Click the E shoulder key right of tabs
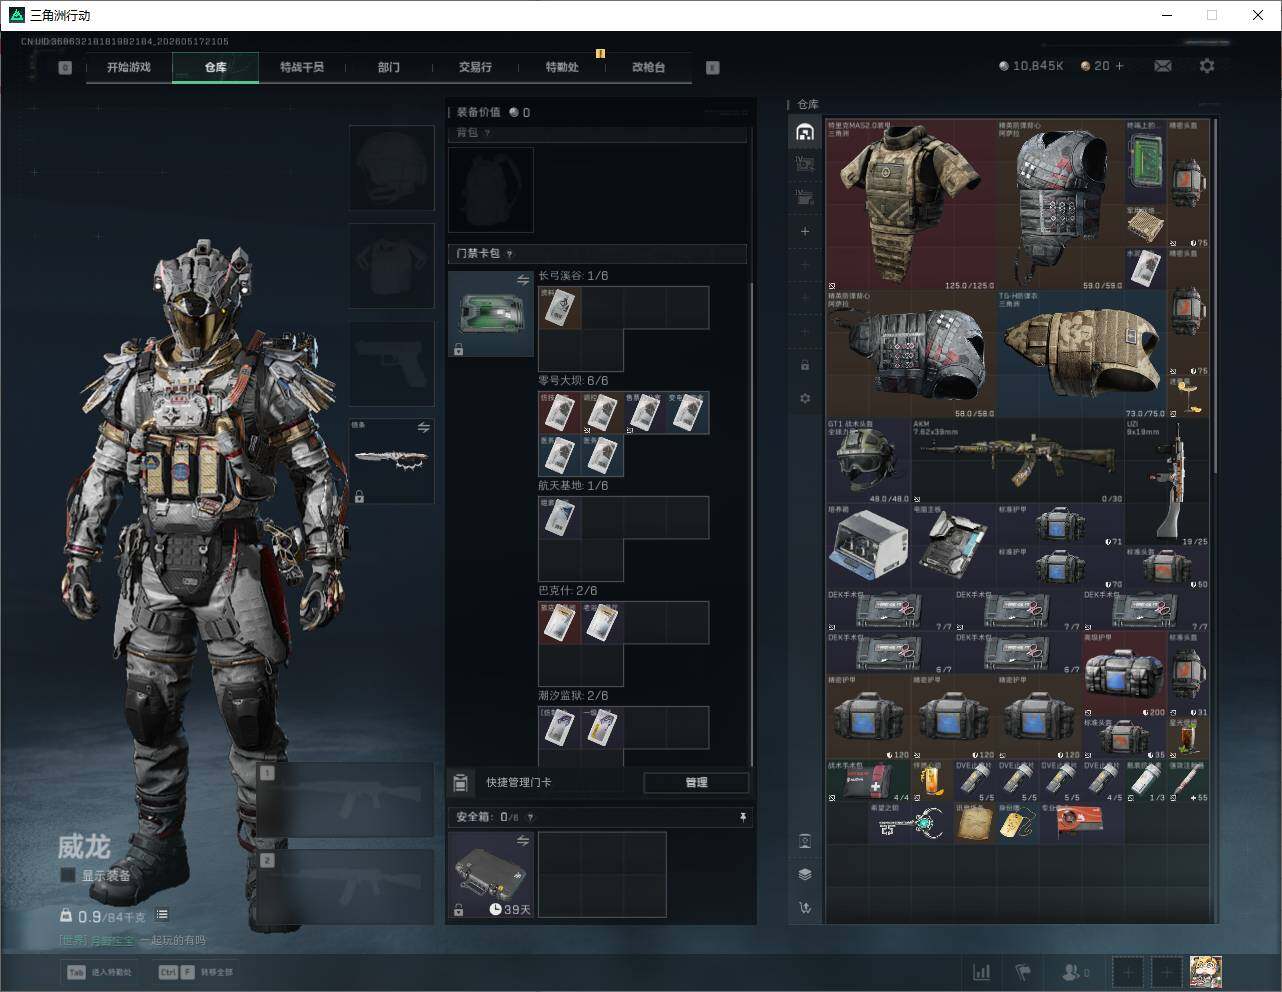Screen dimensions: 1282x992 click(713, 68)
